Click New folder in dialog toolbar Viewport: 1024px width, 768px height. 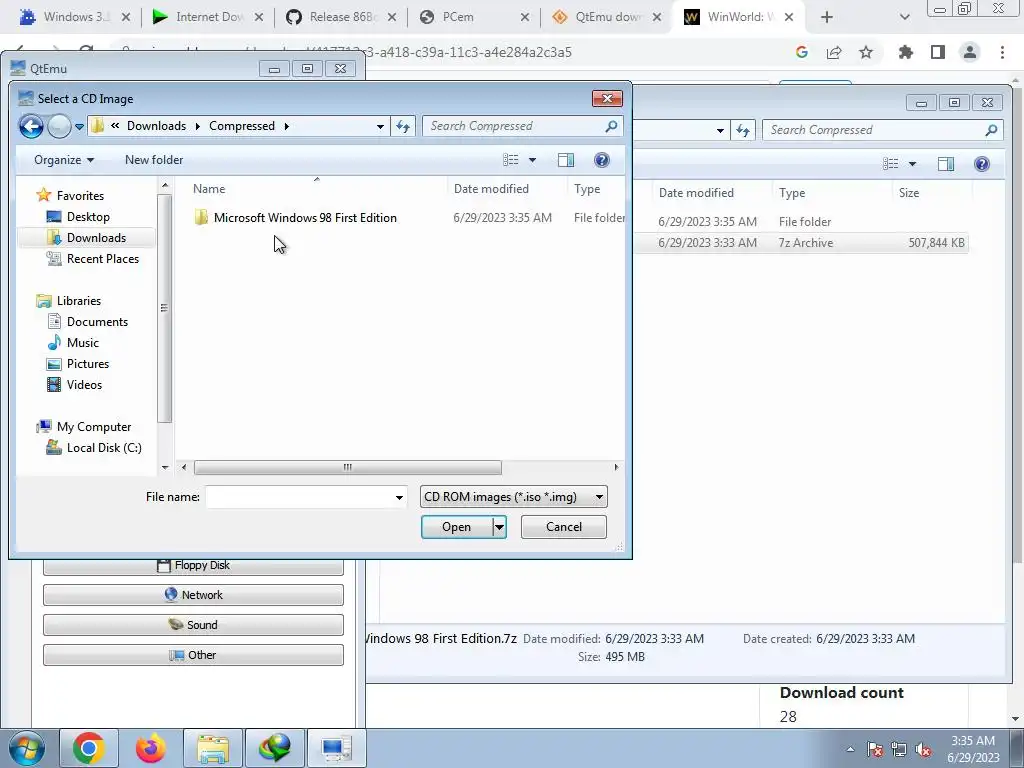[x=154, y=160]
